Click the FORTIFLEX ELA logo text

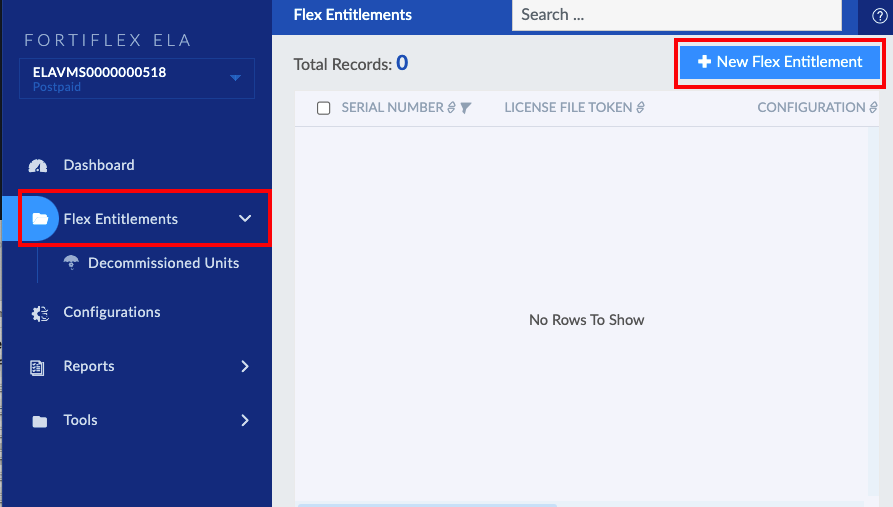108,40
